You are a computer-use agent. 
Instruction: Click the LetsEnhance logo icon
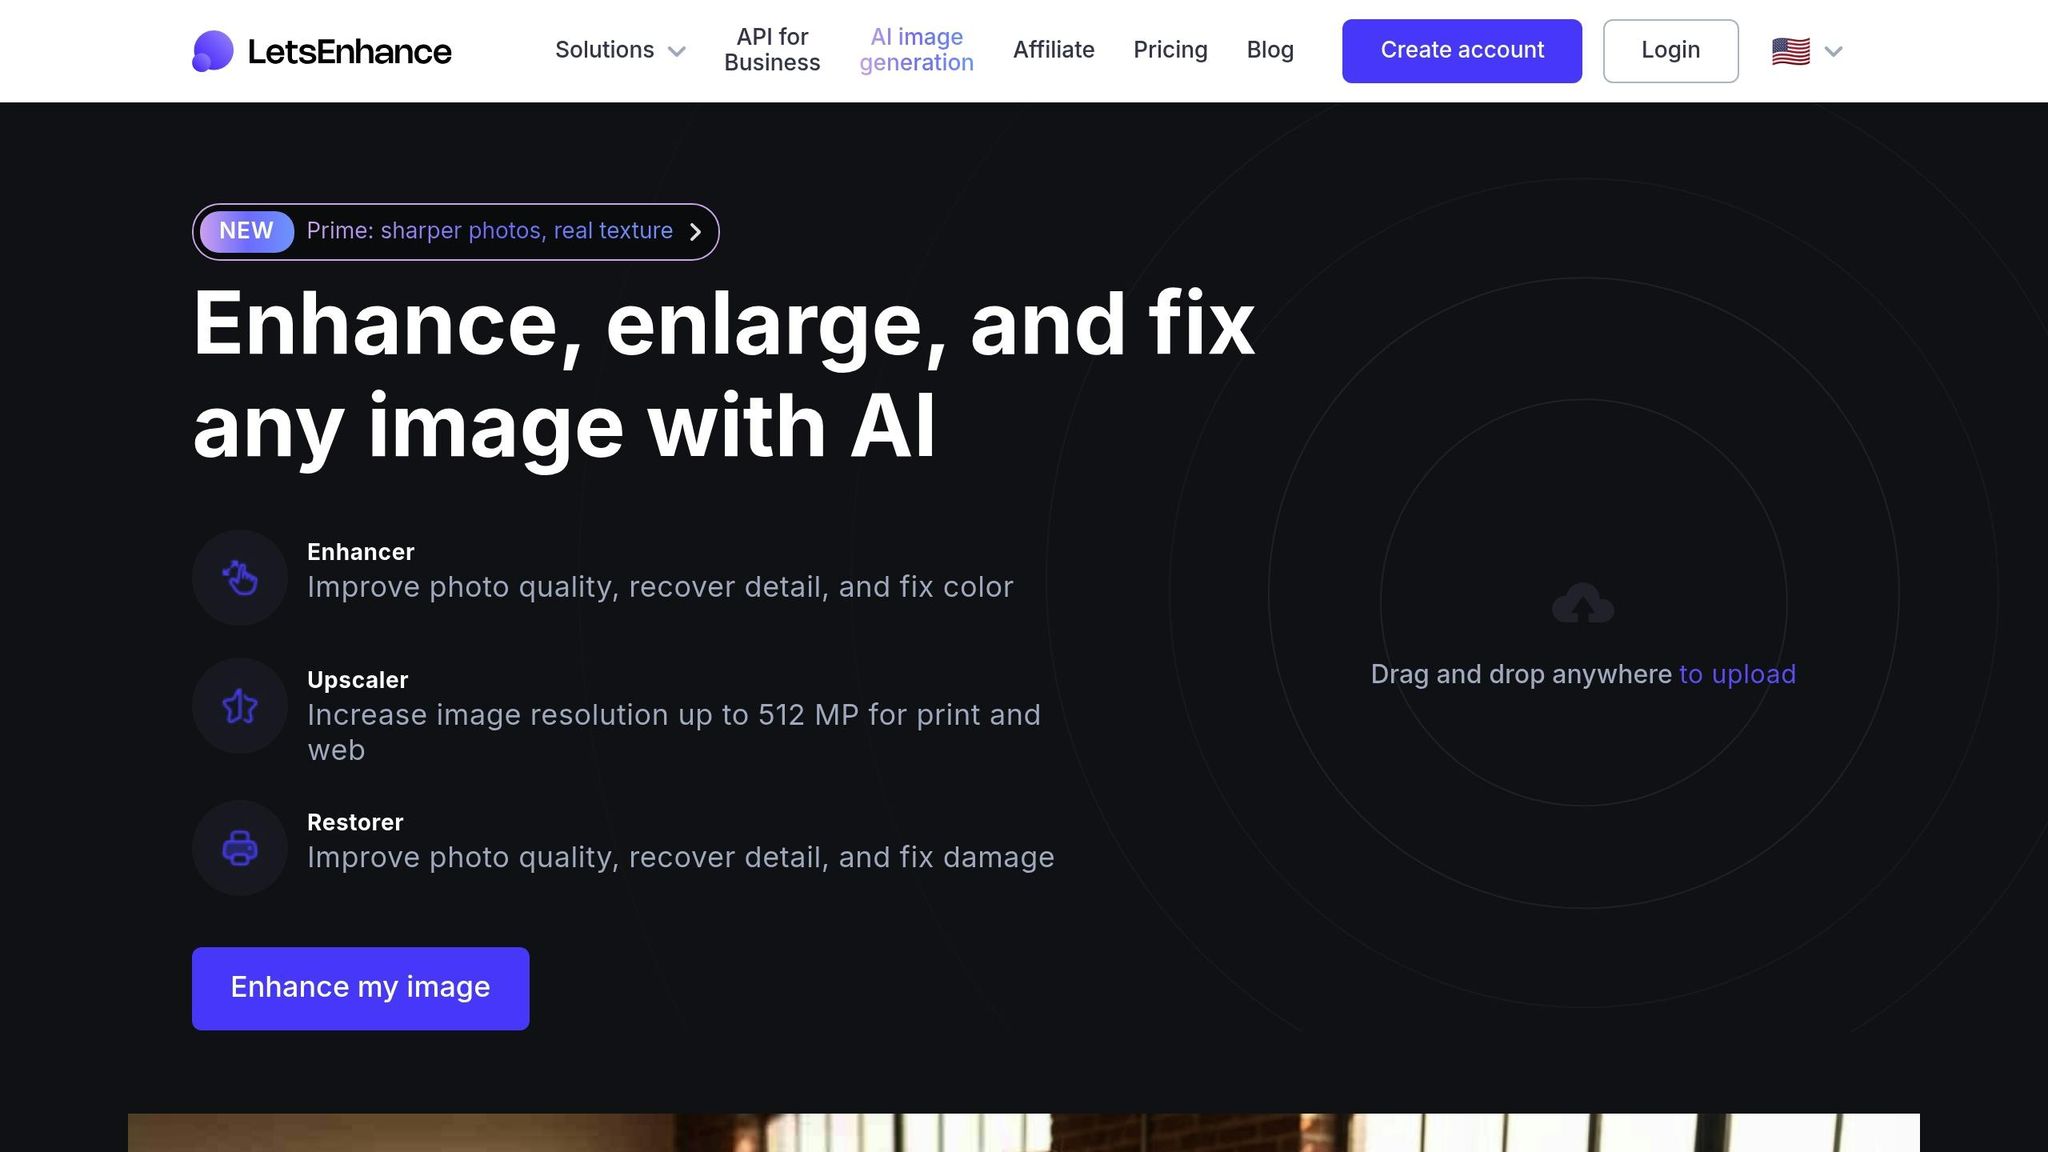coord(212,51)
